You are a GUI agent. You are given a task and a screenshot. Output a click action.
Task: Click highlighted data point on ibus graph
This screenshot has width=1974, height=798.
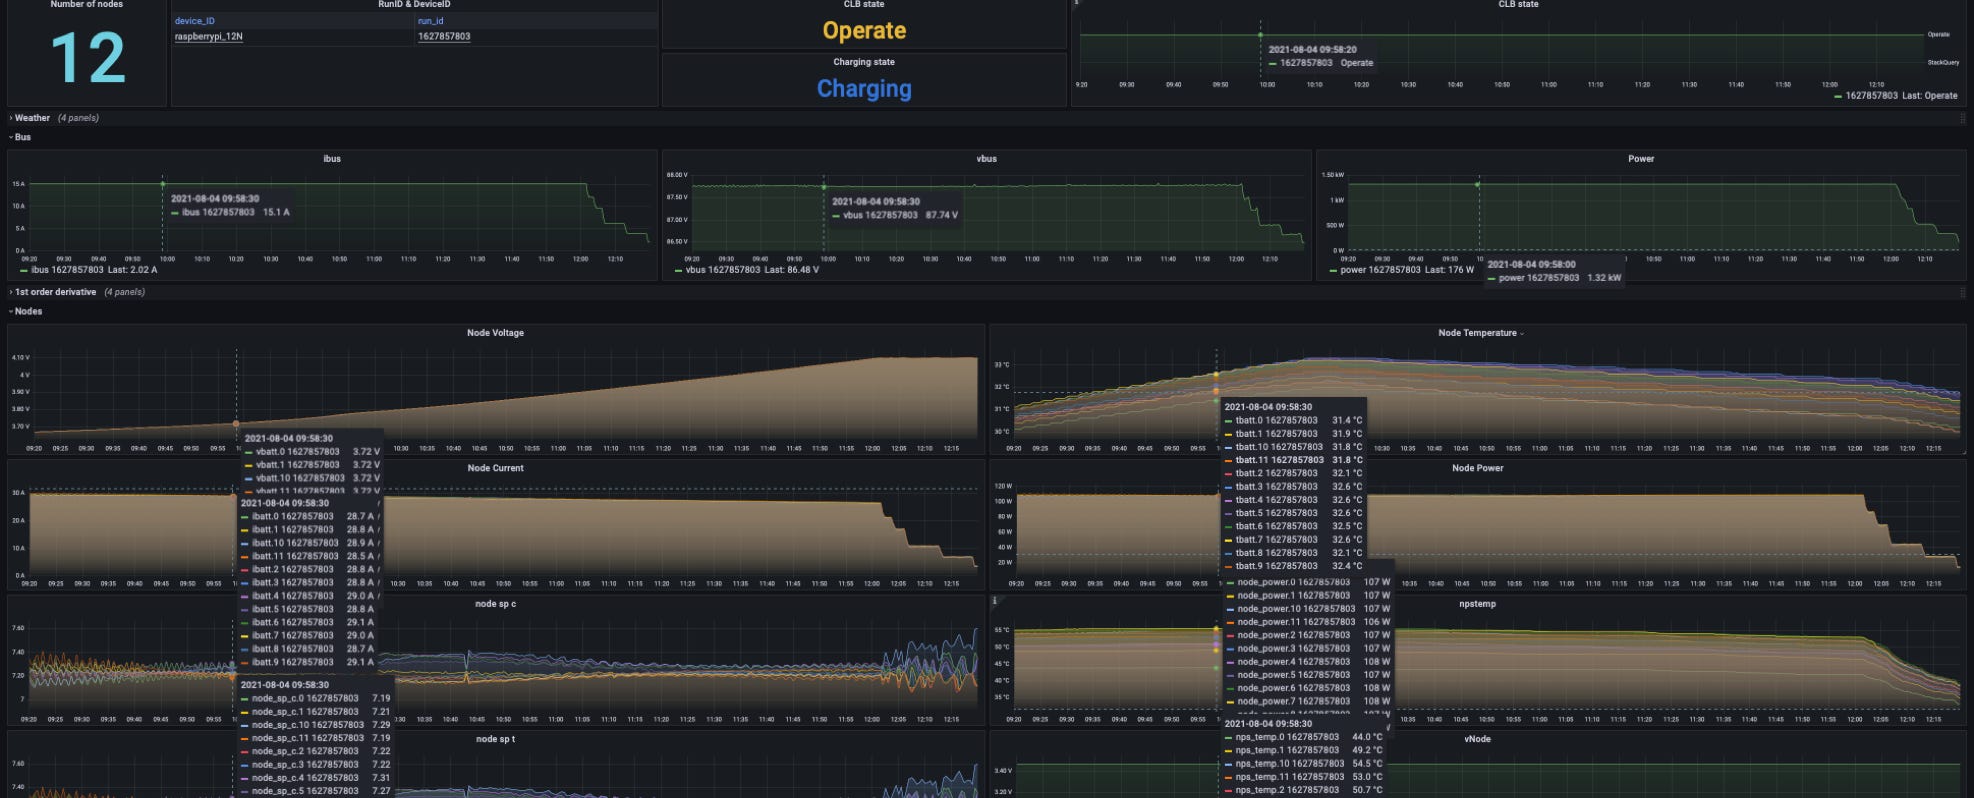(x=163, y=184)
